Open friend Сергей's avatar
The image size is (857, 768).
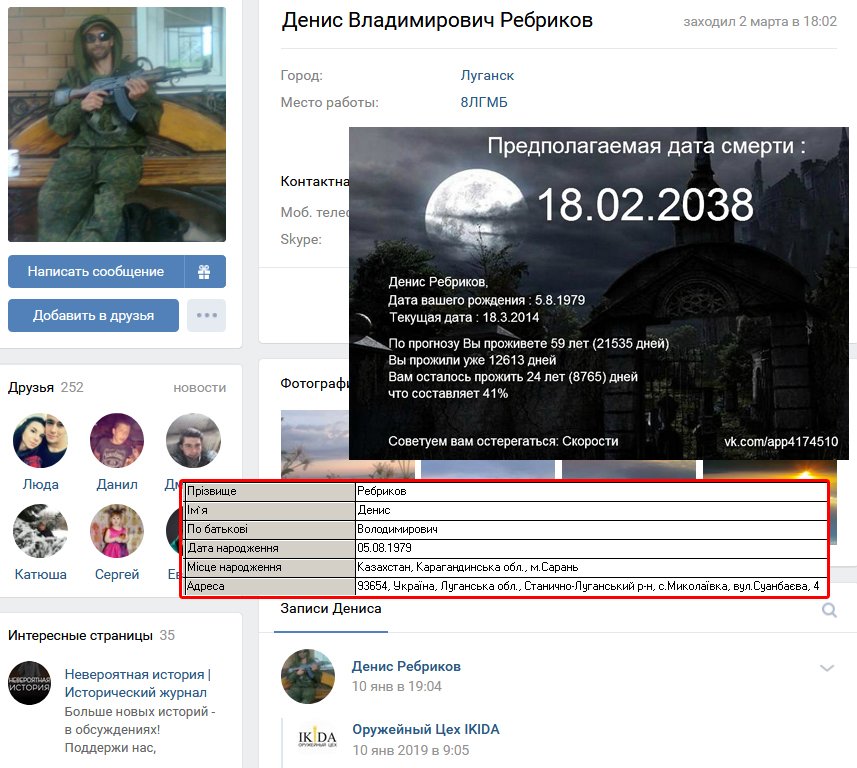point(117,531)
